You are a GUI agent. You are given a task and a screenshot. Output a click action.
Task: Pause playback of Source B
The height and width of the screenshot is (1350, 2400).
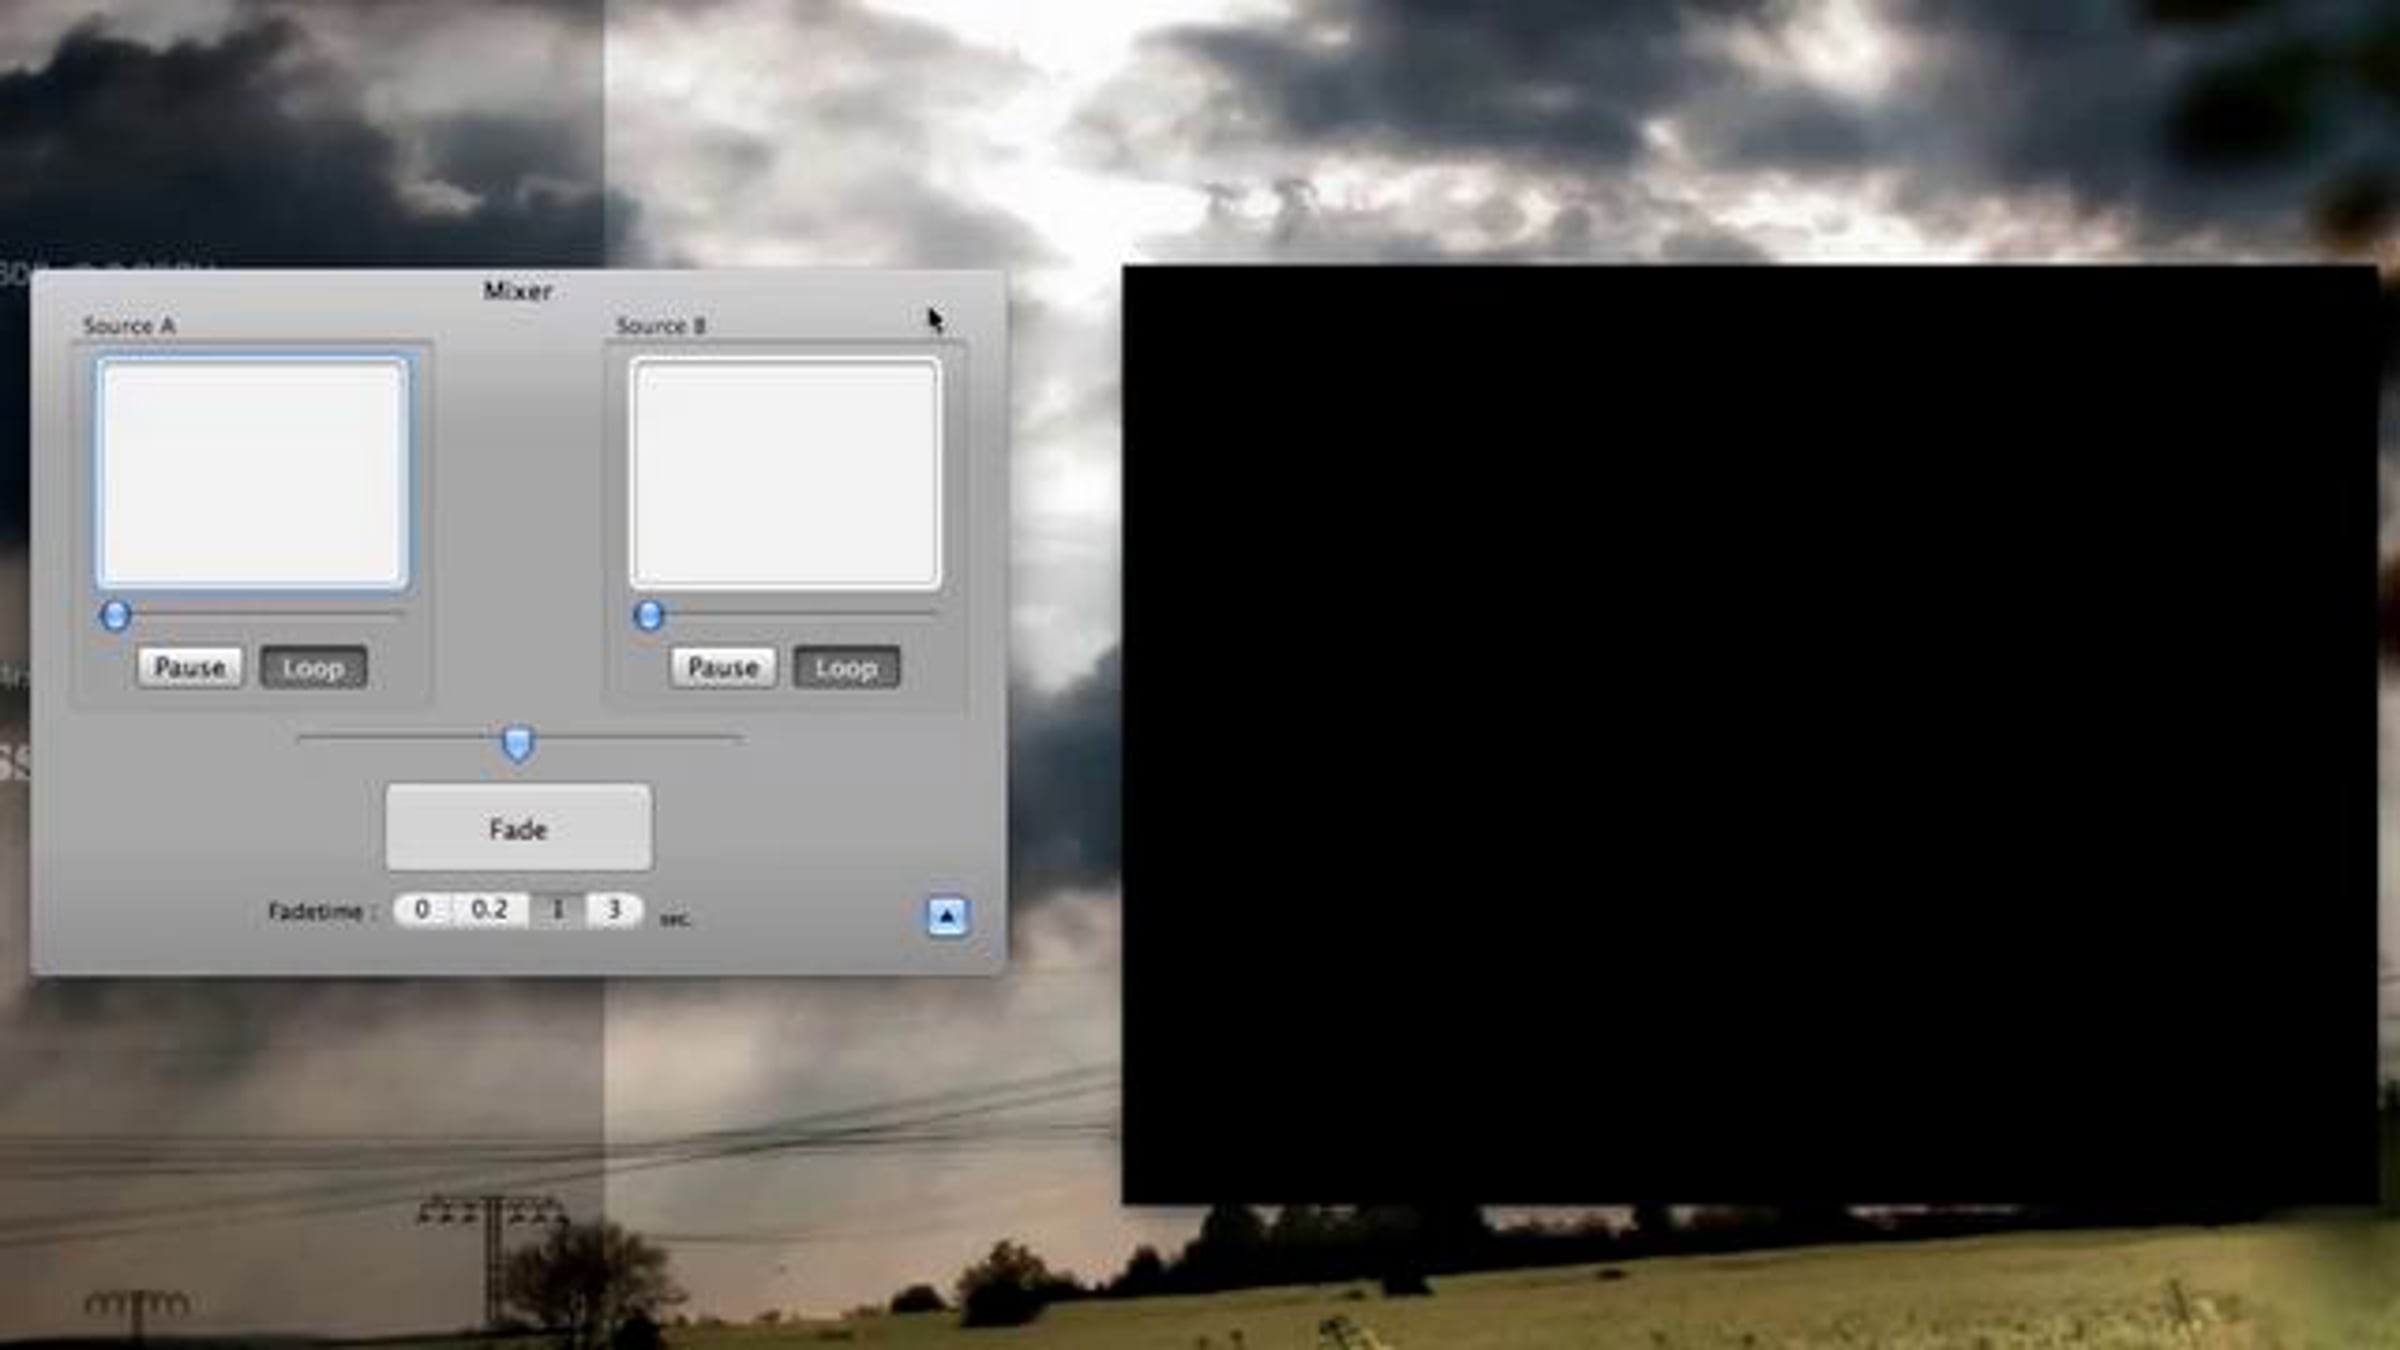coord(722,667)
